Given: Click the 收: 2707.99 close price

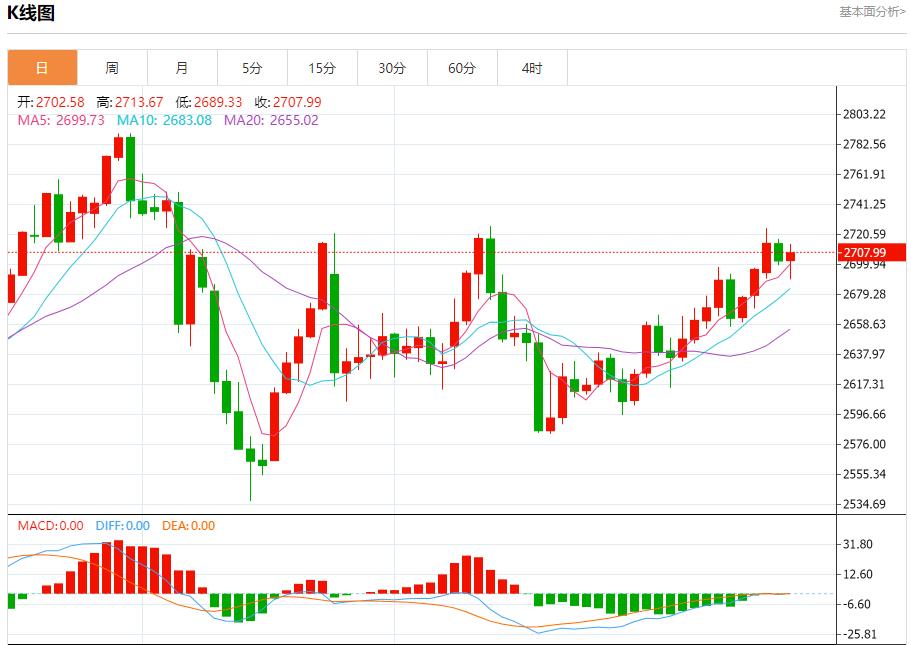Looking at the screenshot, I should click(288, 102).
